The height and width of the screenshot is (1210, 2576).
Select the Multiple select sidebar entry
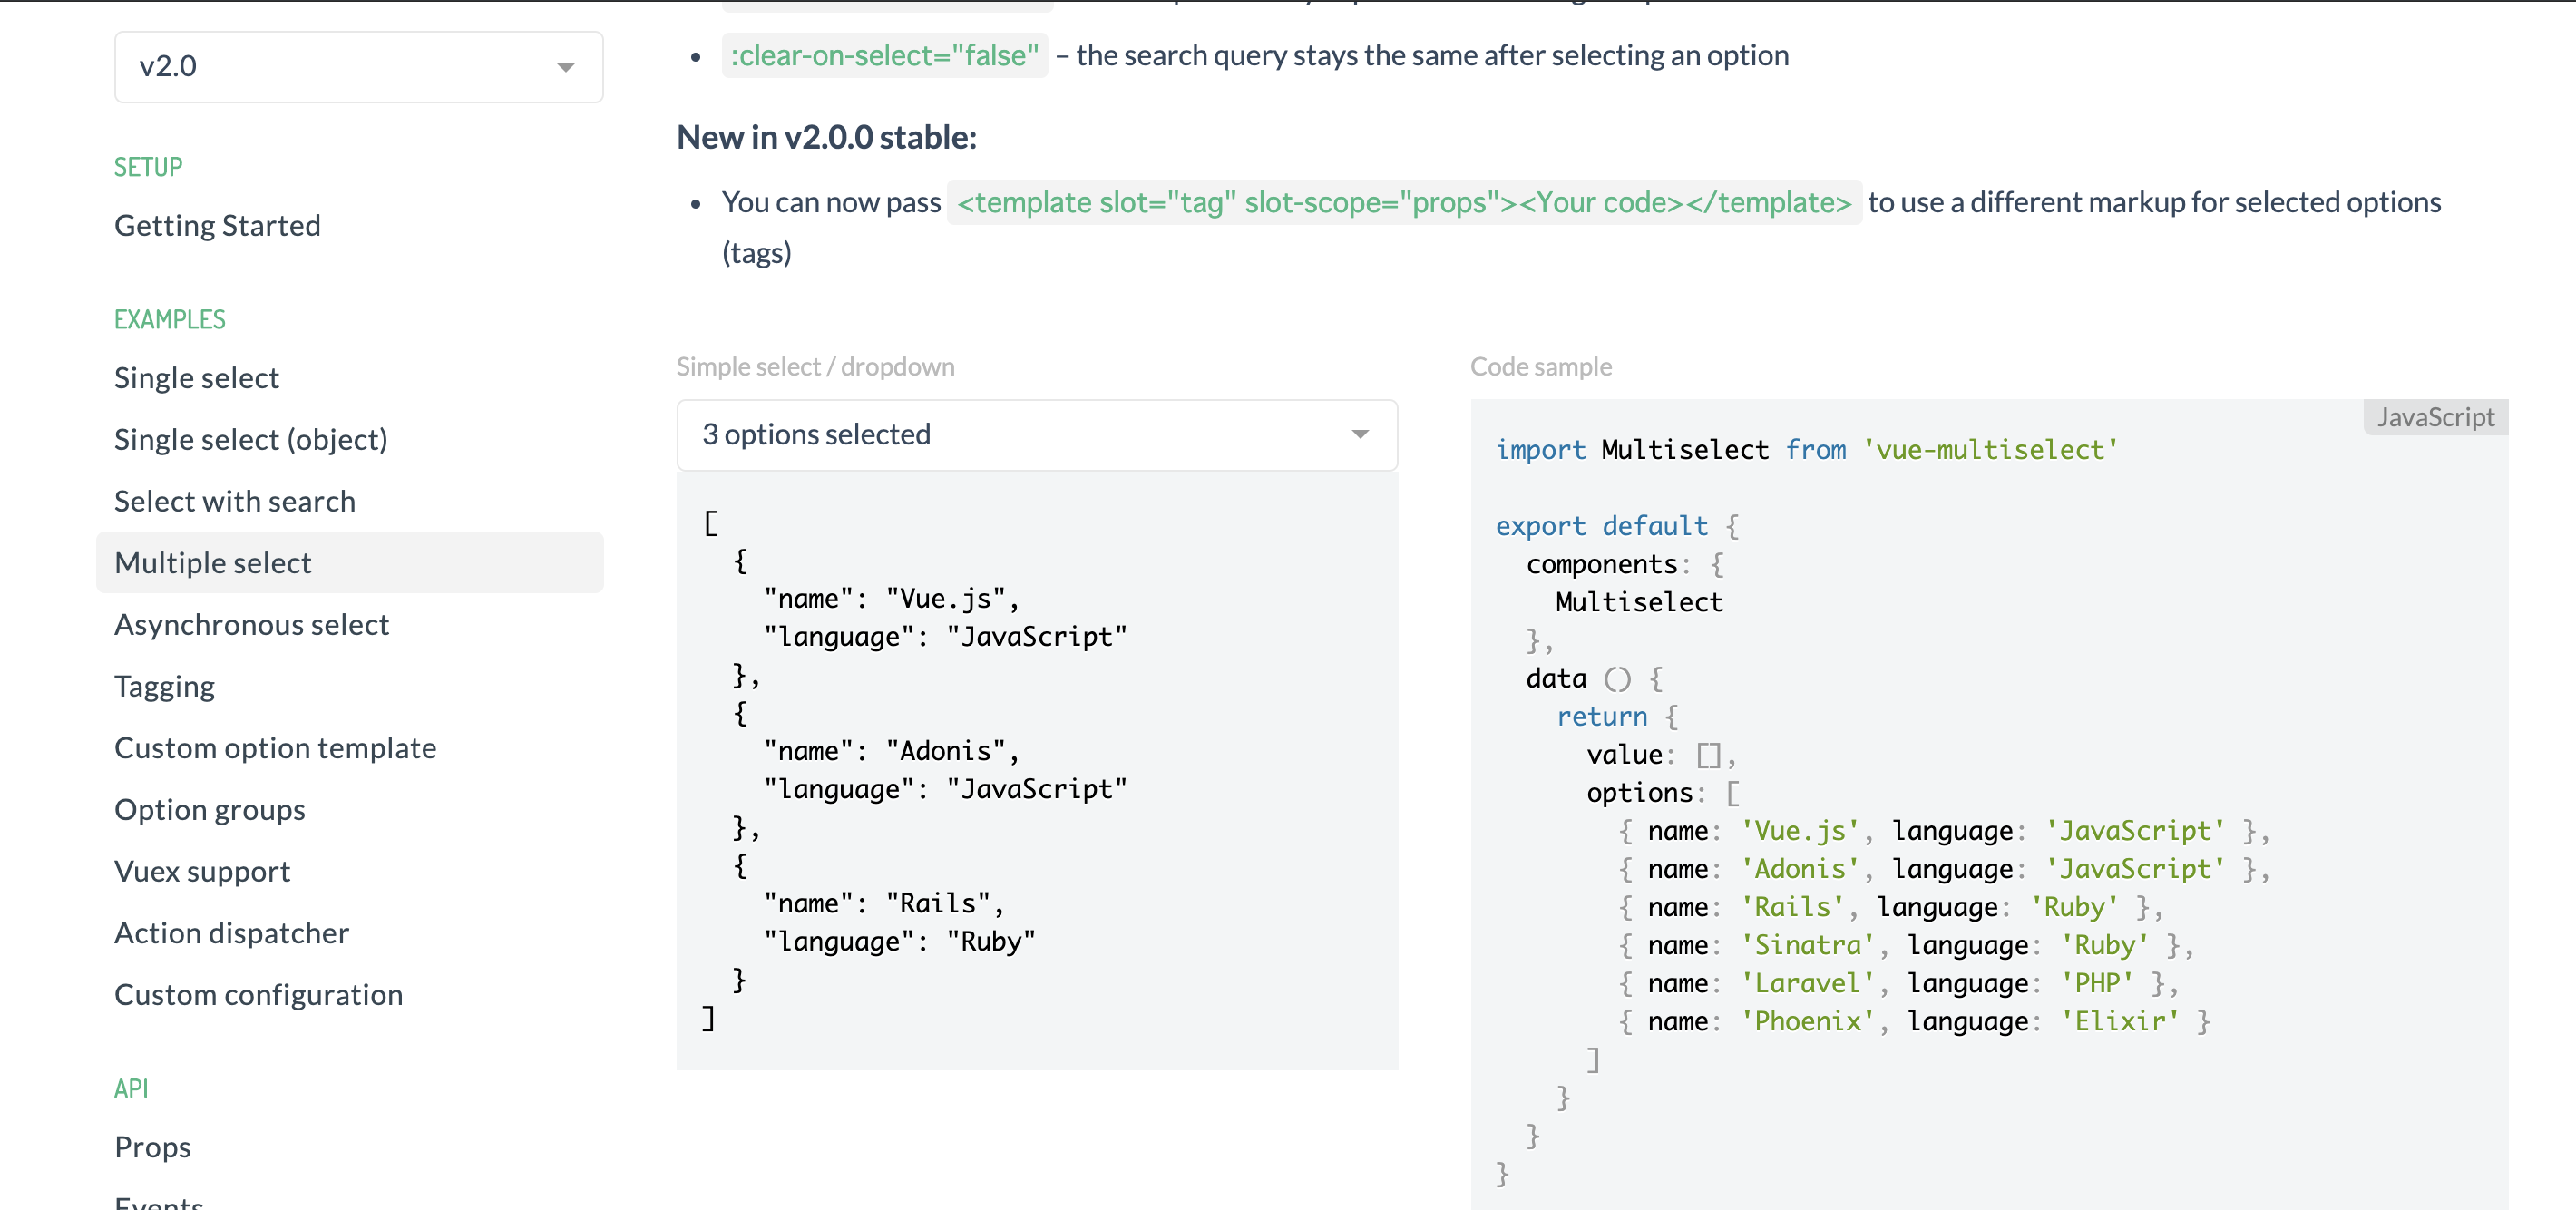(x=213, y=562)
